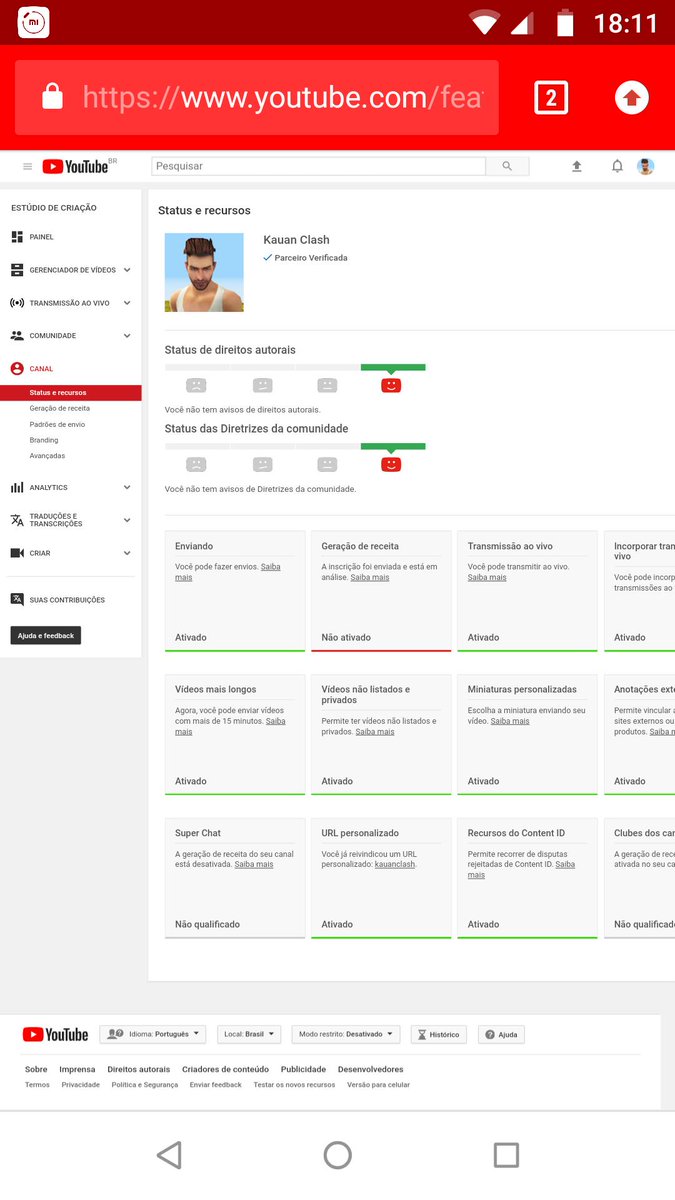
Task: Click the Gerenciador de vídeos icon
Action: [17, 270]
